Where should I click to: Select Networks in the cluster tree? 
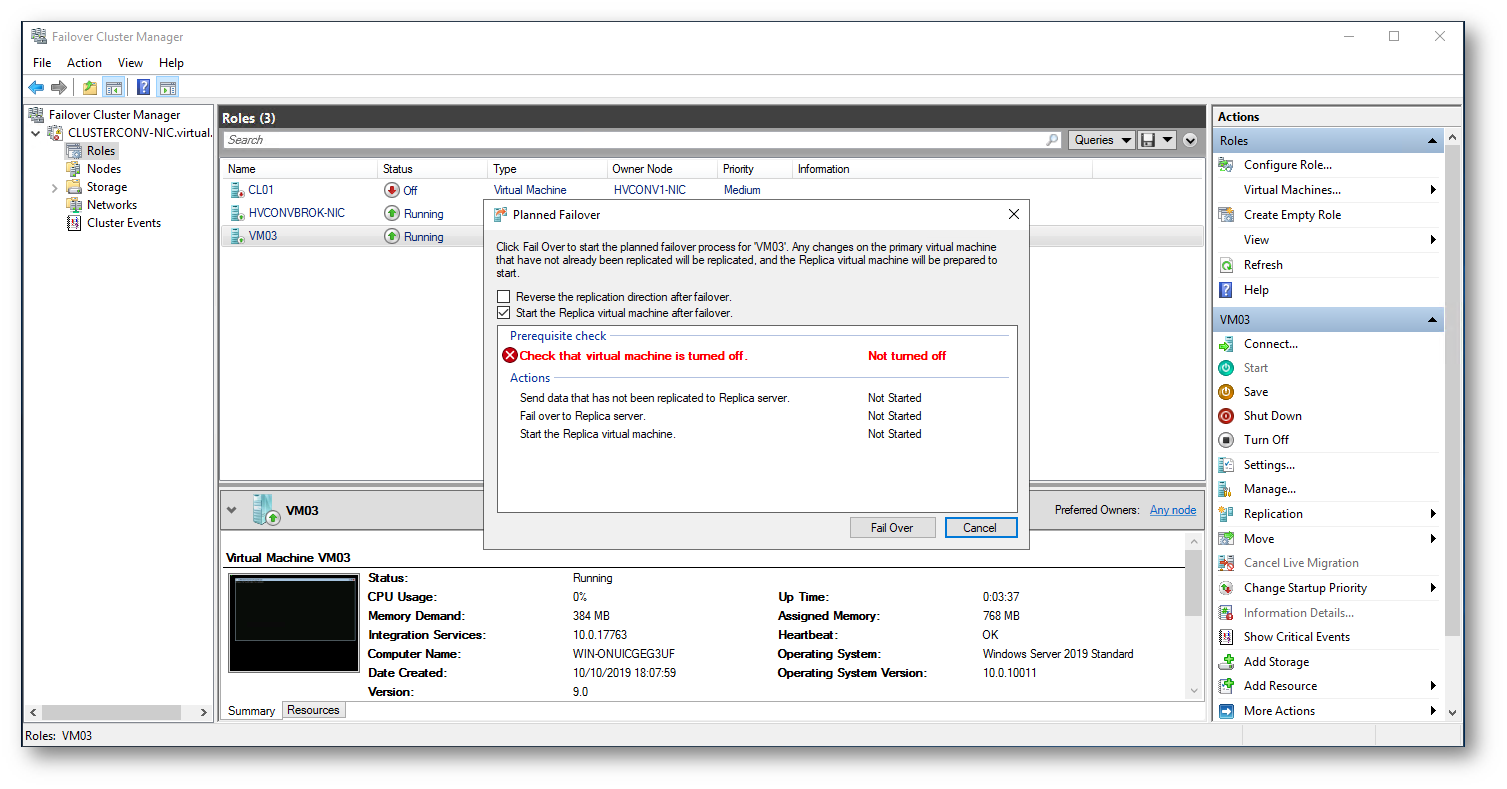[111, 205]
